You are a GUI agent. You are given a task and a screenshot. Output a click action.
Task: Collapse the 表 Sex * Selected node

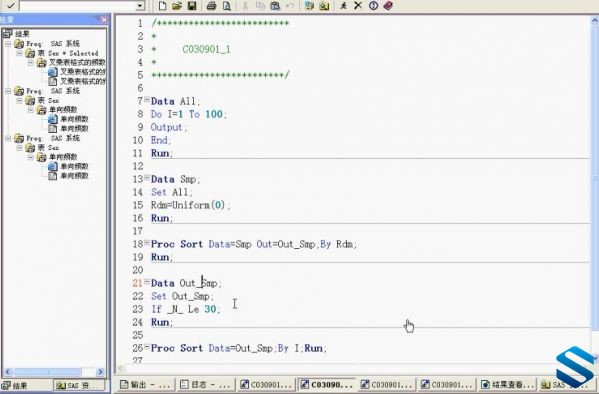click(x=19, y=53)
